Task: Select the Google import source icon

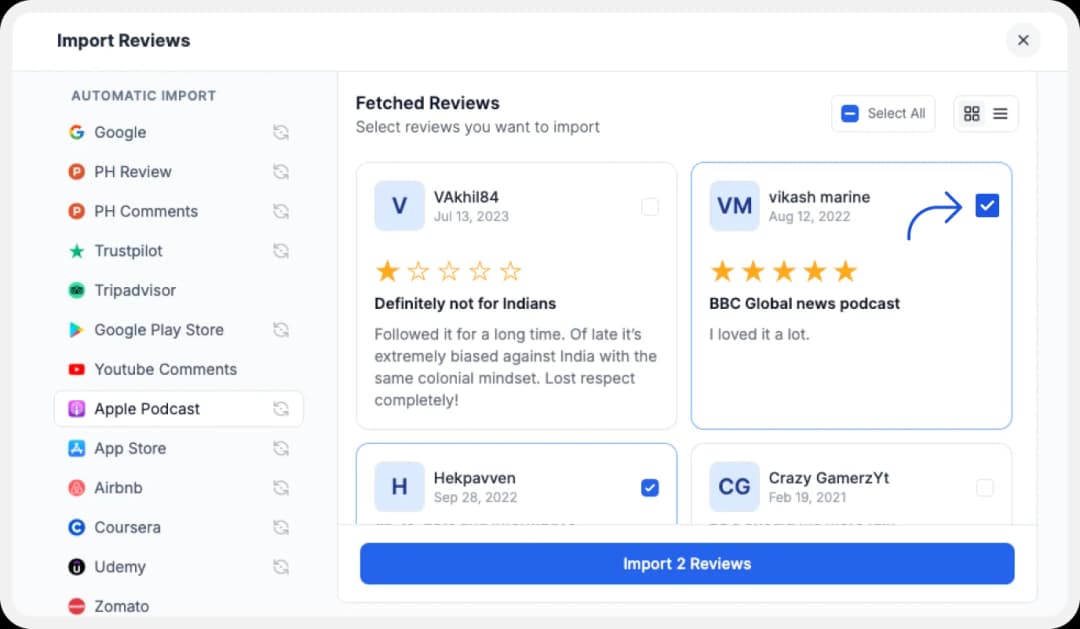Action: tap(78, 132)
